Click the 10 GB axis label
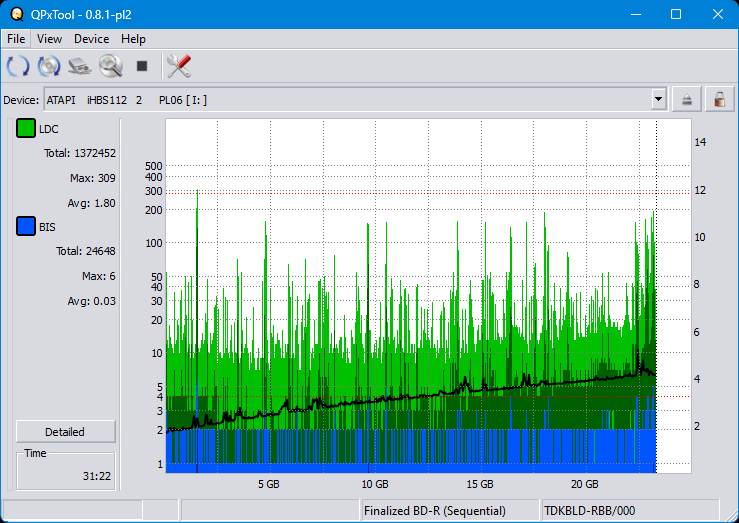Image resolution: width=739 pixels, height=523 pixels. click(375, 484)
